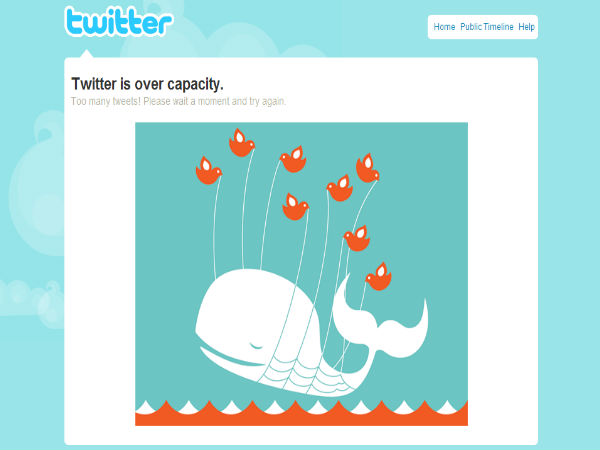The width and height of the screenshot is (600, 450).
Task: Click the faint cloud bird in the left background
Action: pos(36,184)
